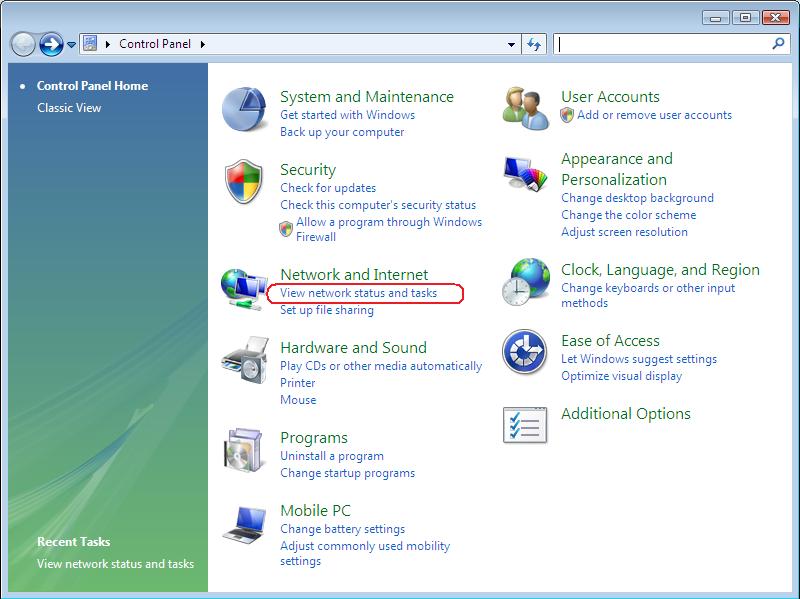Open the Clock, Language, and Region icon
This screenshot has width=800, height=599.
click(525, 282)
